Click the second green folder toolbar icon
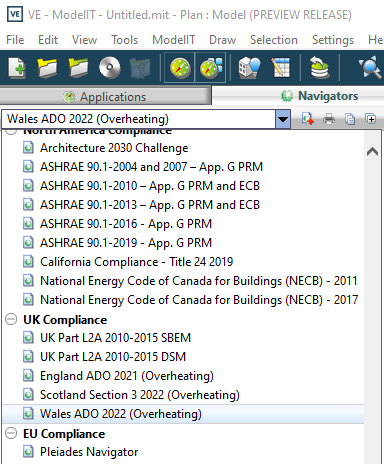The image size is (384, 464). point(79,68)
